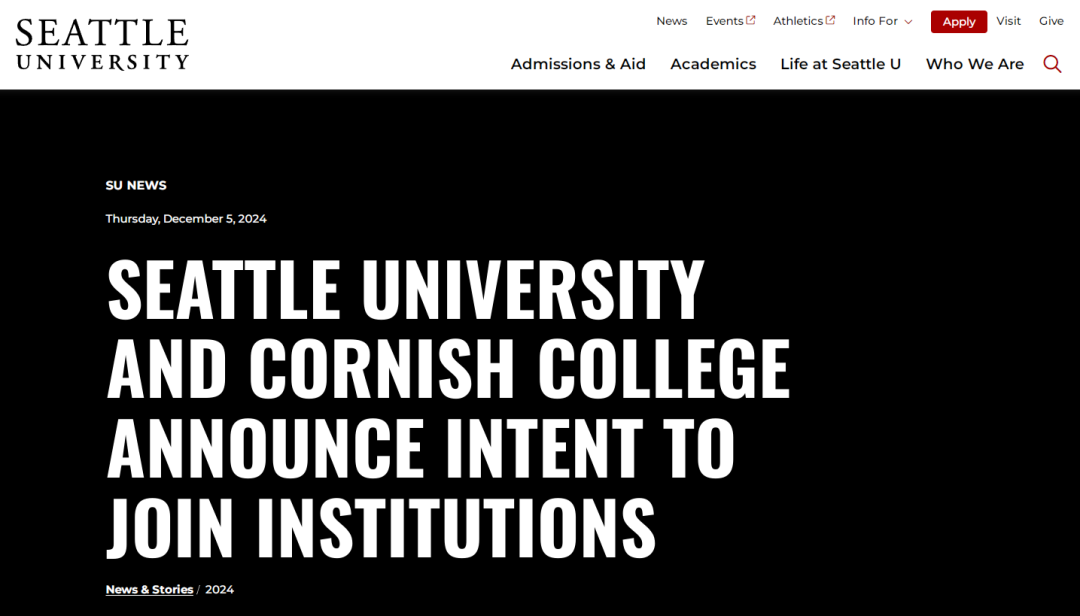Follow the Give link
Viewport: 1080px width, 616px height.
(1051, 21)
